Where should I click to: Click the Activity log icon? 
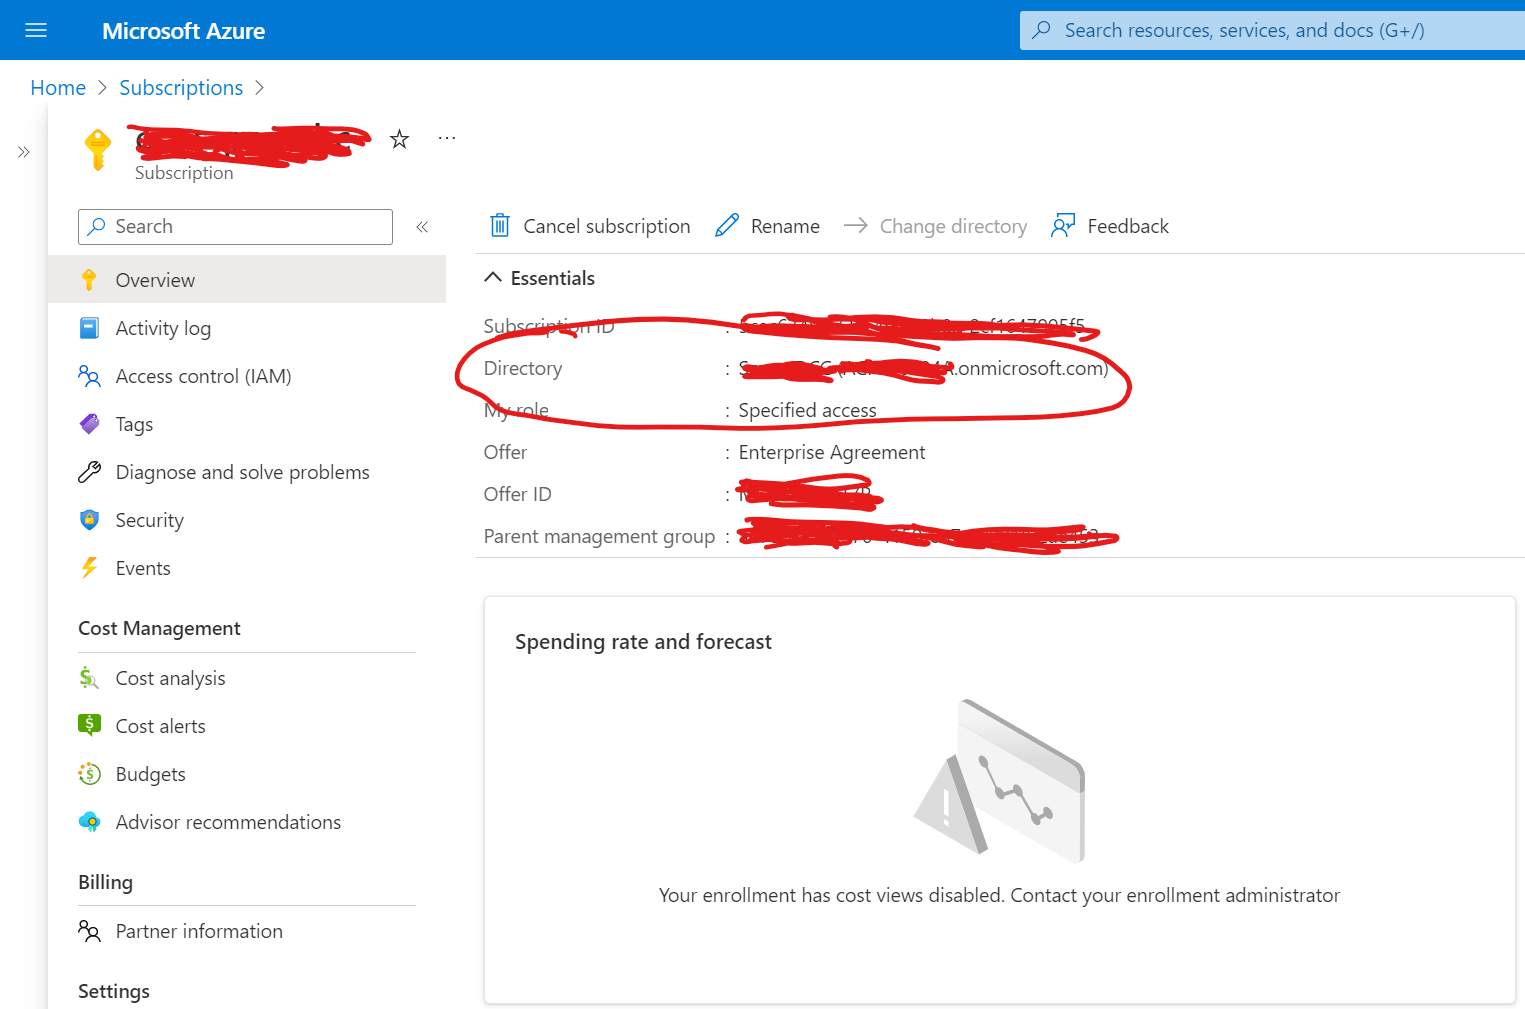89,328
